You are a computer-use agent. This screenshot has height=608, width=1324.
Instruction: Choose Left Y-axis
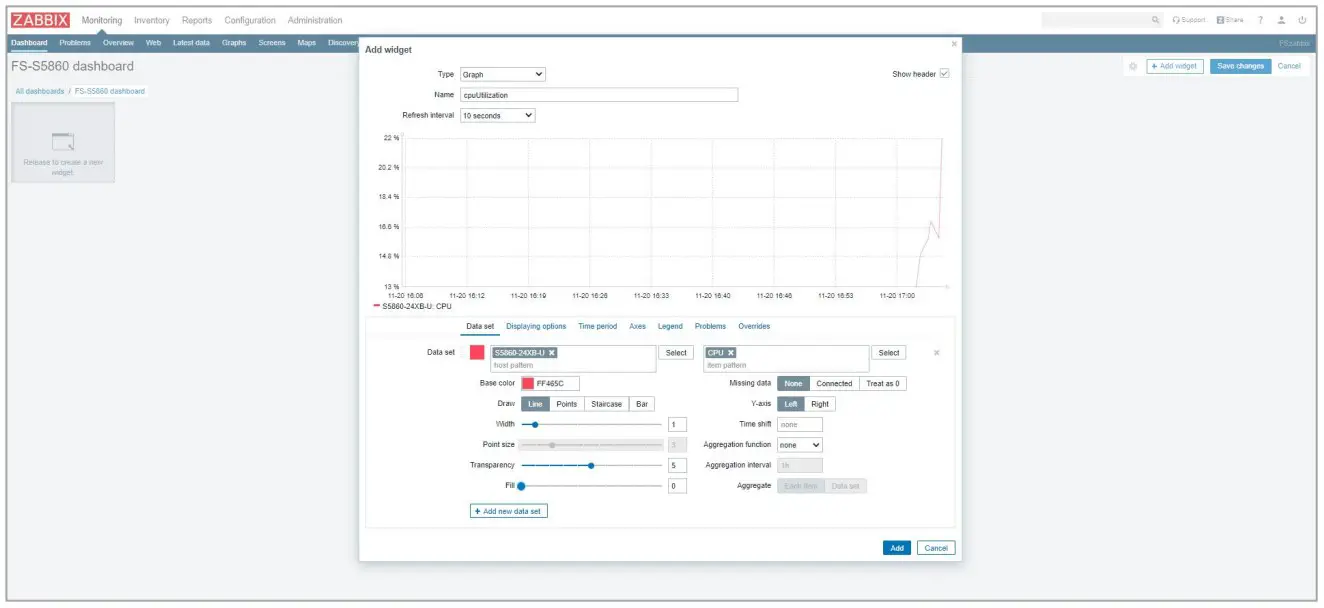[x=791, y=404]
